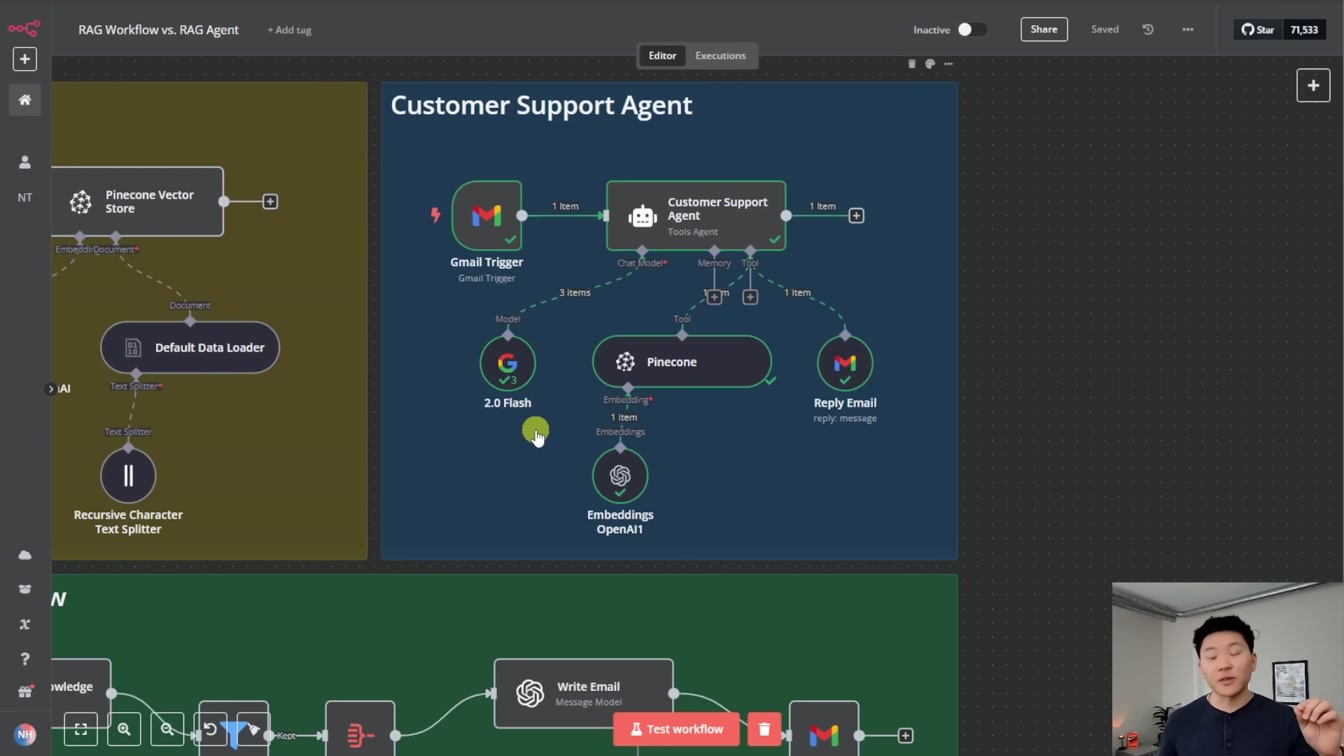The width and height of the screenshot is (1344, 756).
Task: Click the Test workflow button
Action: [677, 729]
